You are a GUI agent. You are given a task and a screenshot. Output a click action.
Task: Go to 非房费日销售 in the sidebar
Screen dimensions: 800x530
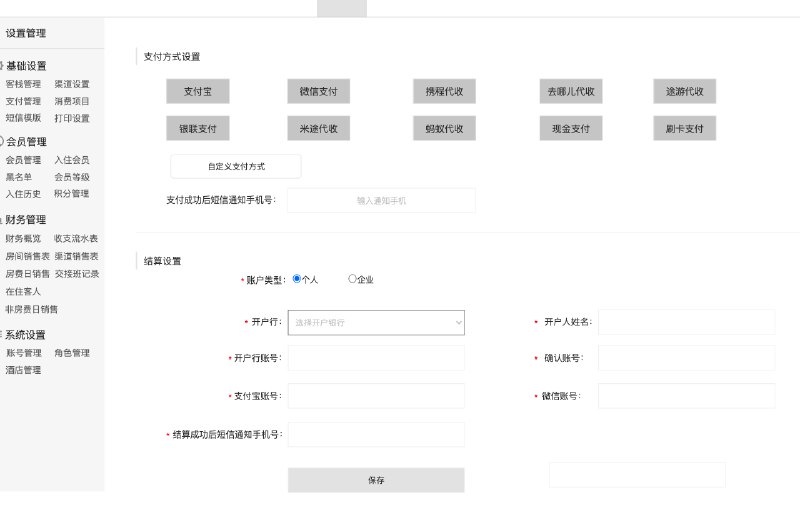point(32,309)
